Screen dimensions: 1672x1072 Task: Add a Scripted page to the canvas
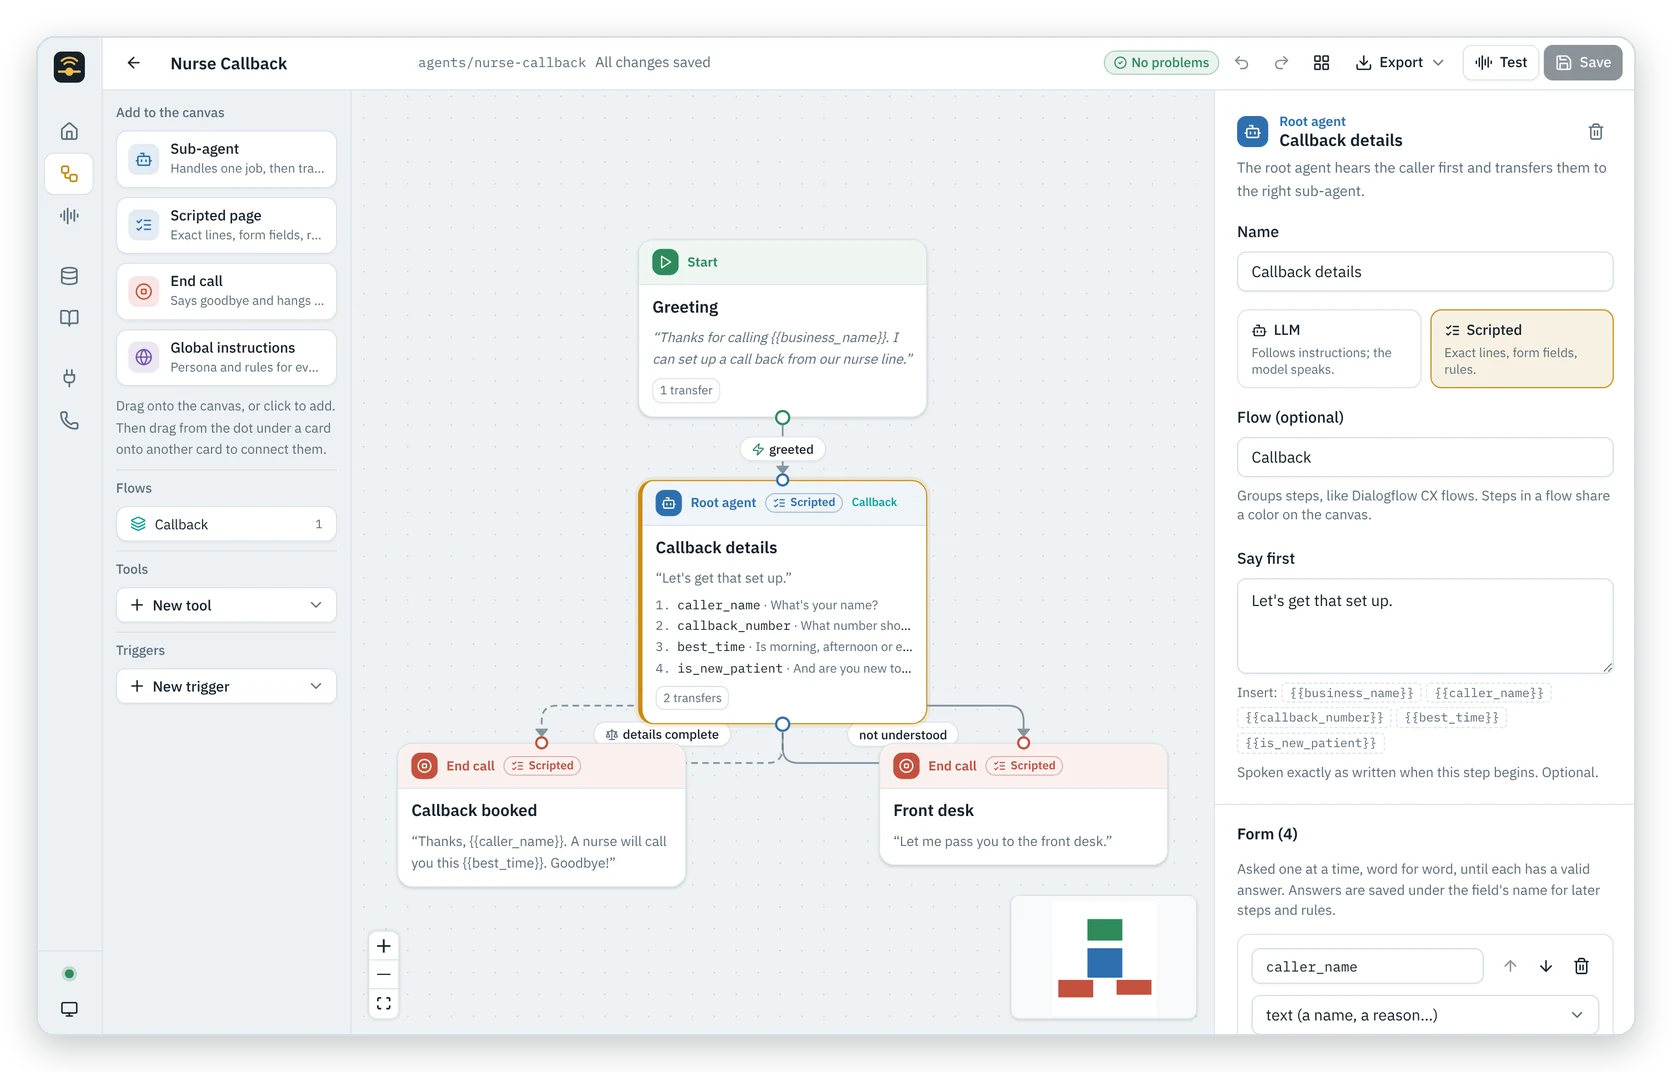226,225
